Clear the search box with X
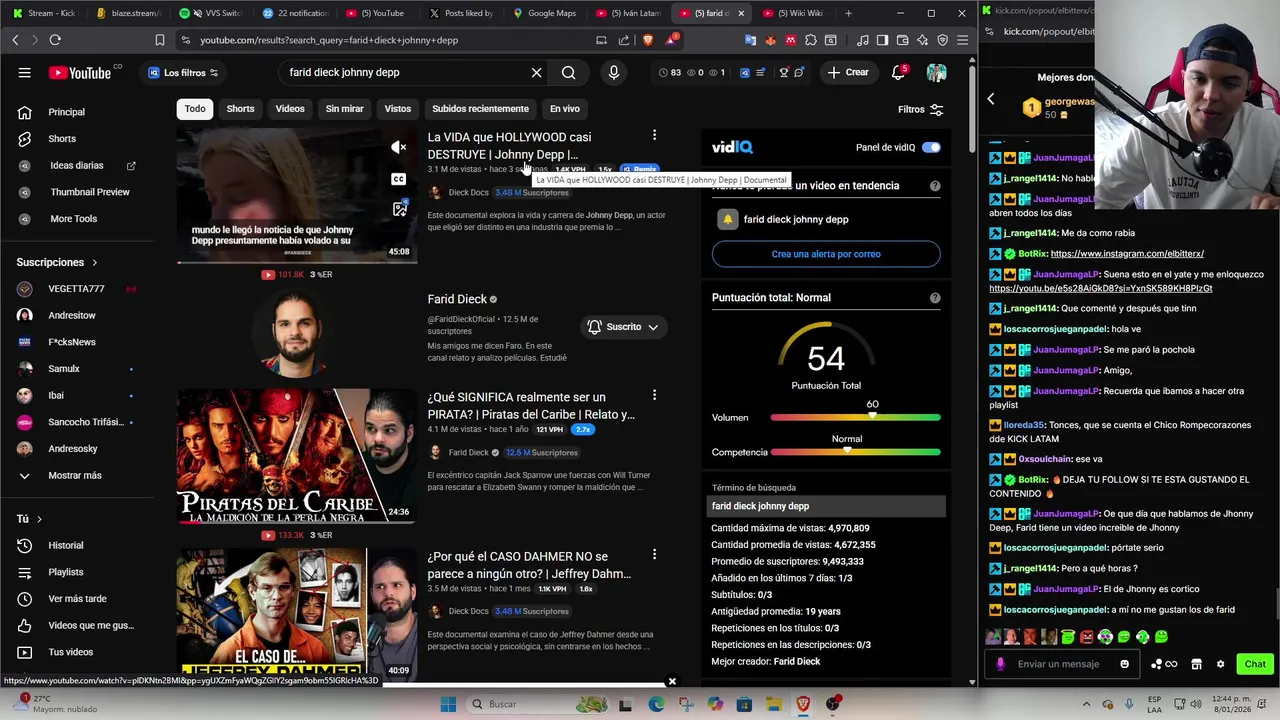This screenshot has width=1280, height=720. click(536, 72)
